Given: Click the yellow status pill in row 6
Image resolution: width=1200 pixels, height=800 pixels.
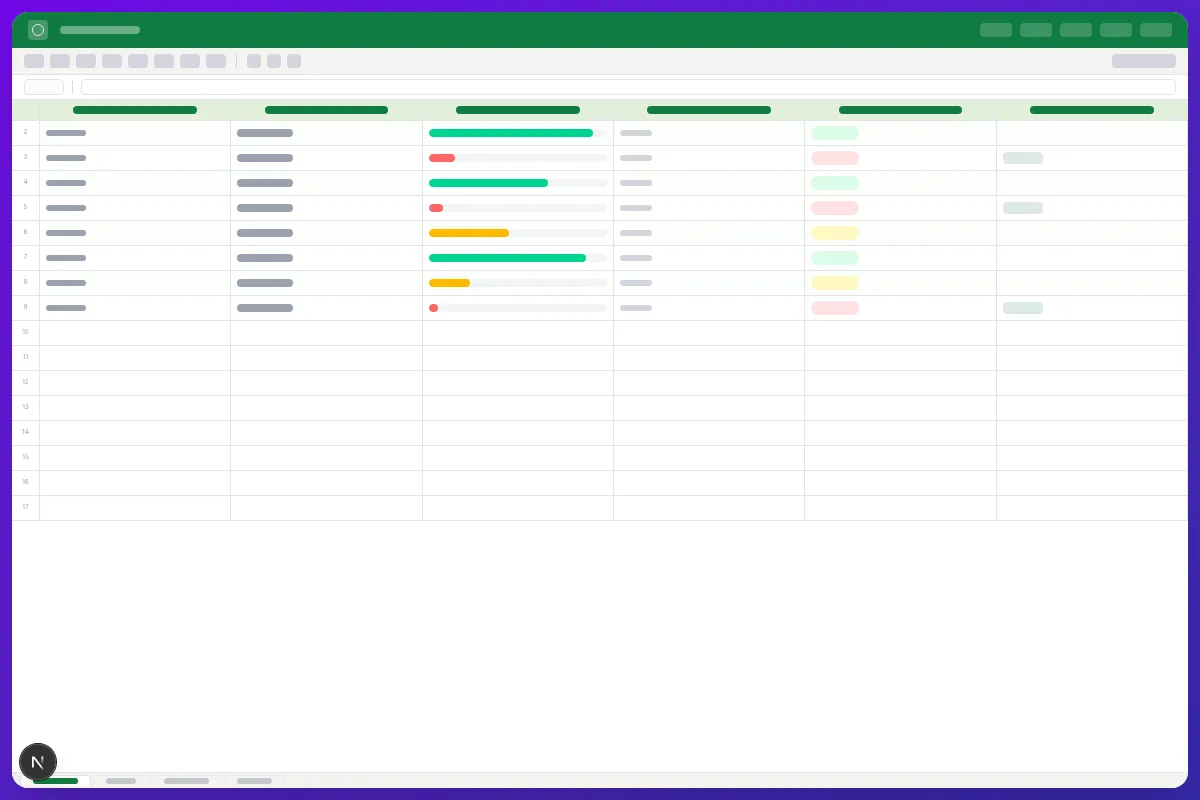Looking at the screenshot, I should [x=835, y=233].
